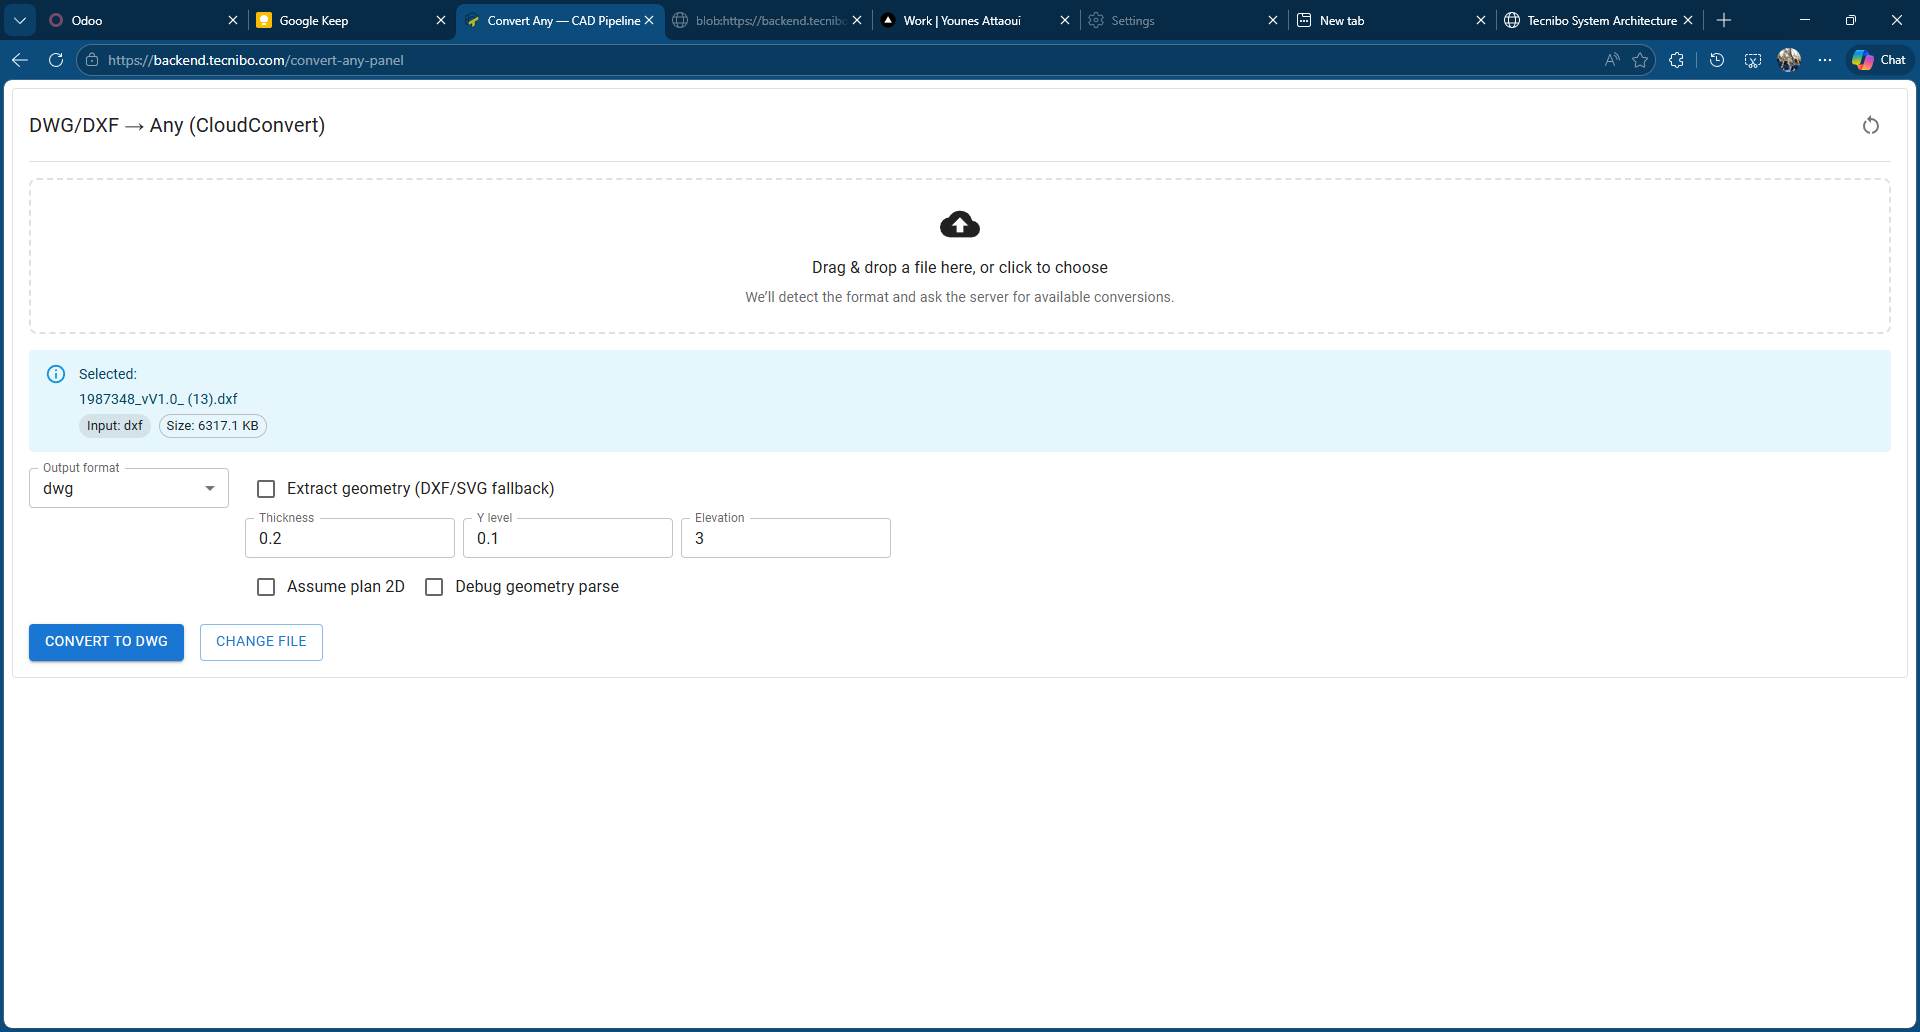Close the New tab tab
Image resolution: width=1920 pixels, height=1032 pixels.
tap(1481, 20)
